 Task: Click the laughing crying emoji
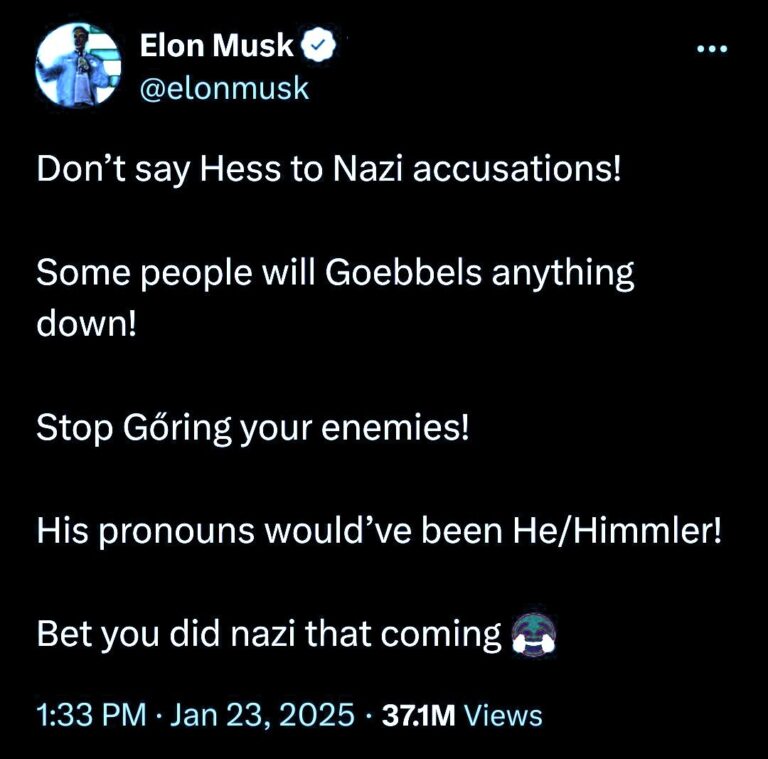click(532, 634)
